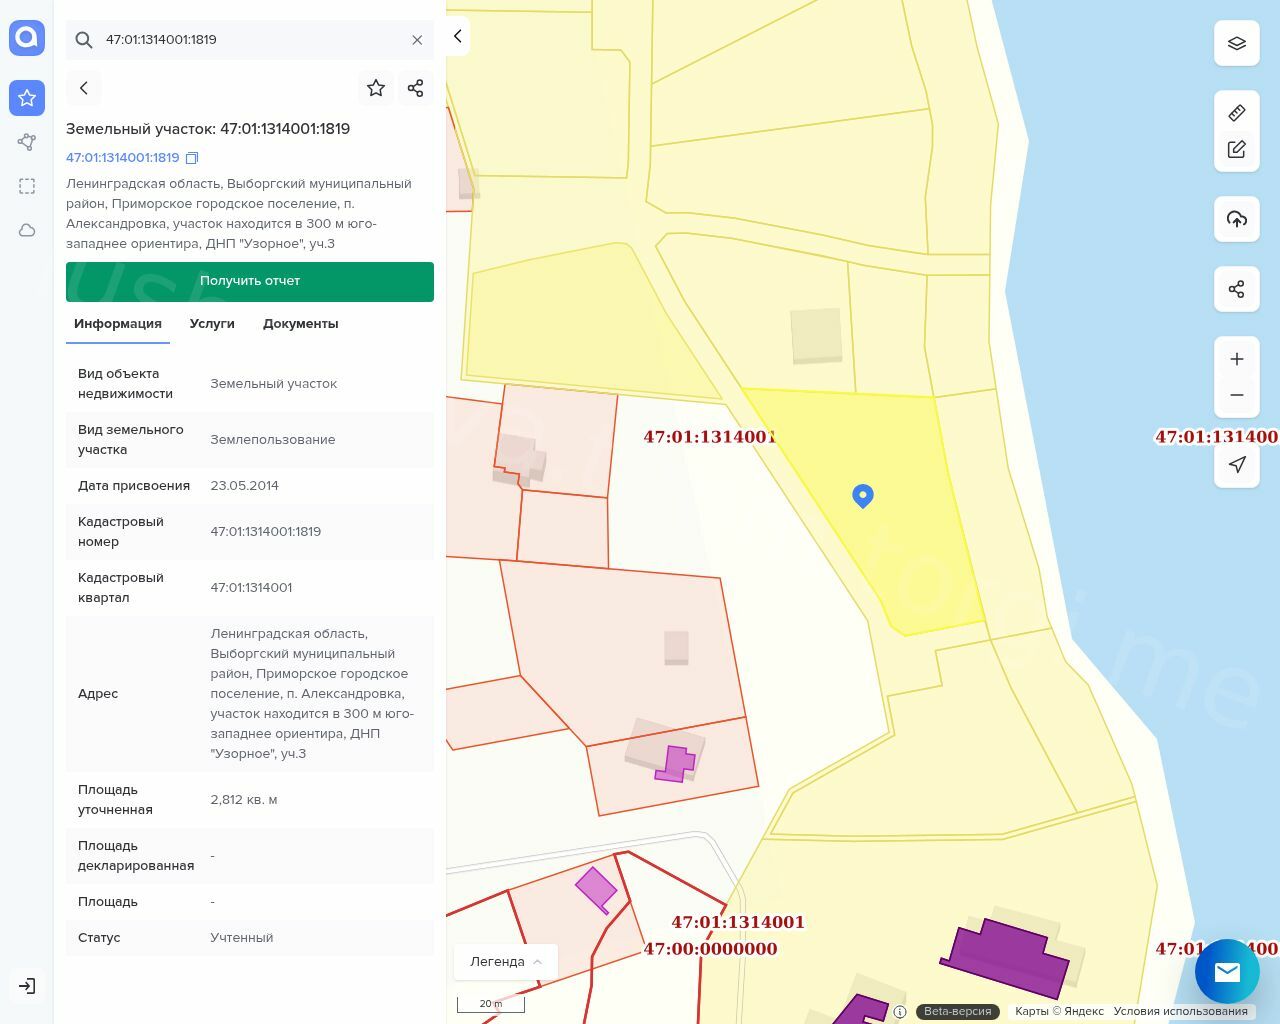Zoom in the map with plus

click(1237, 359)
